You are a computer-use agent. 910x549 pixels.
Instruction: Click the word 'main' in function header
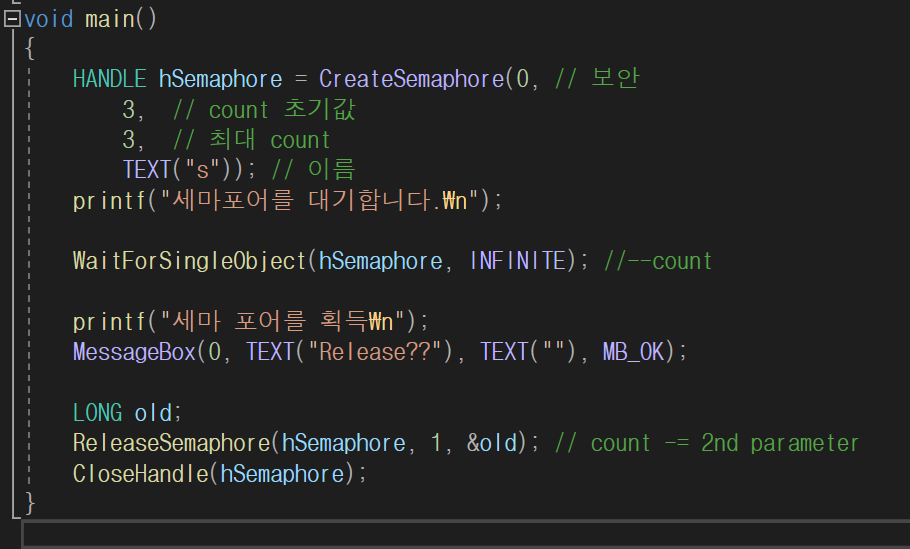coord(110,19)
